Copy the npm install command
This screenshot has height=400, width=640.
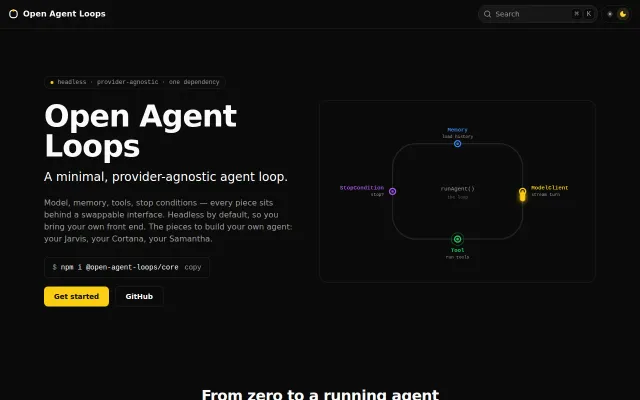193,267
